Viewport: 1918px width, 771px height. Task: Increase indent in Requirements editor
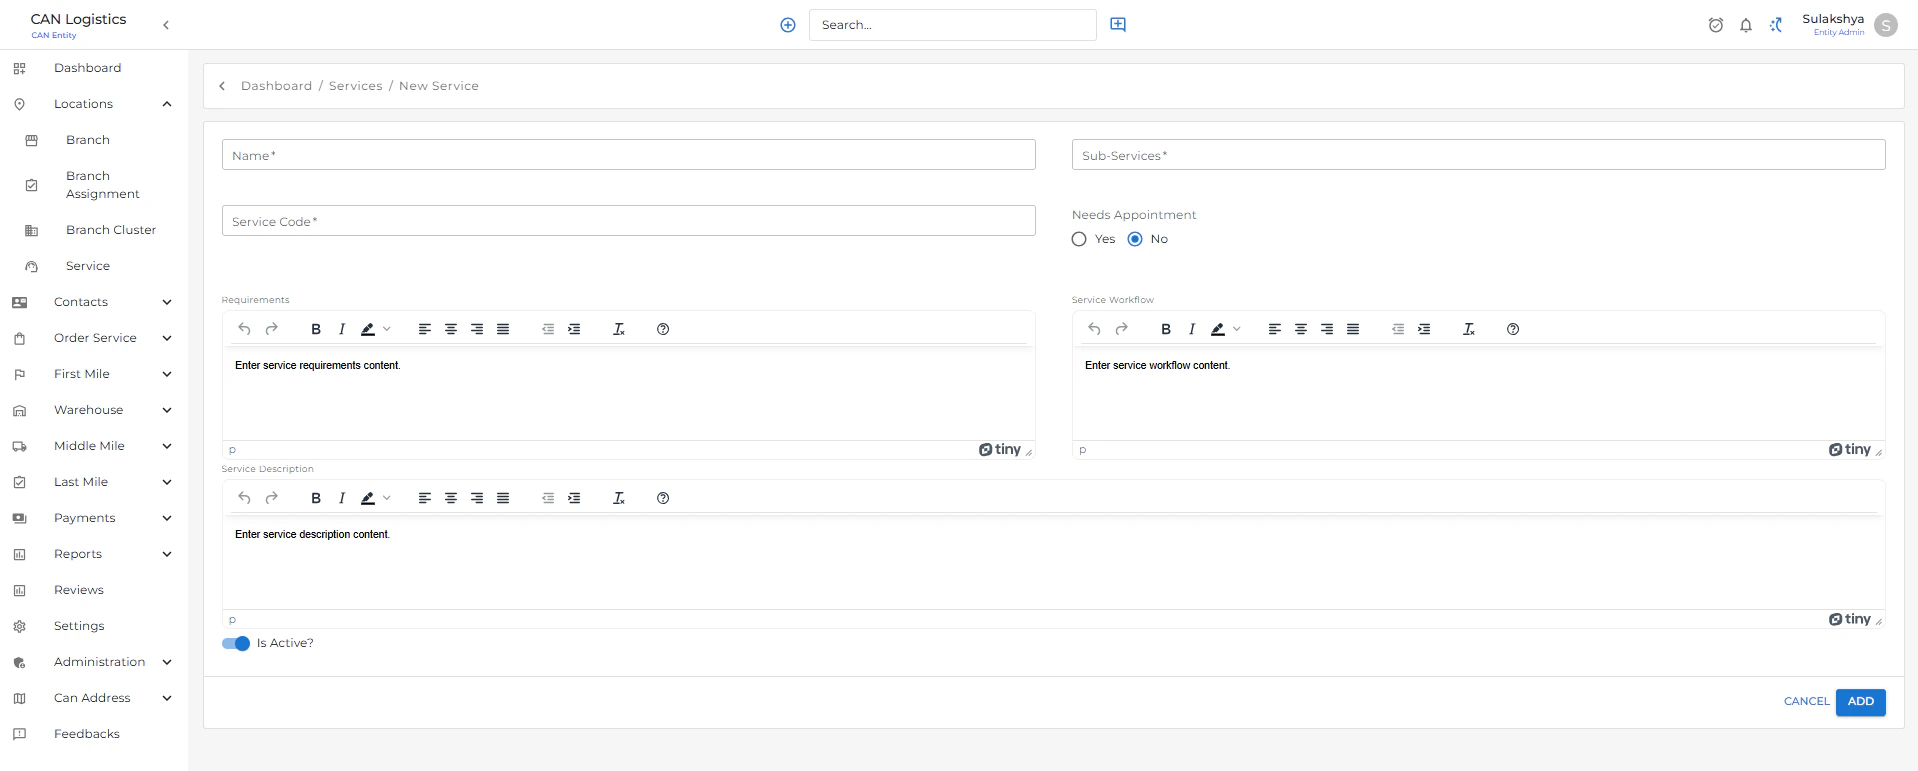click(x=574, y=329)
